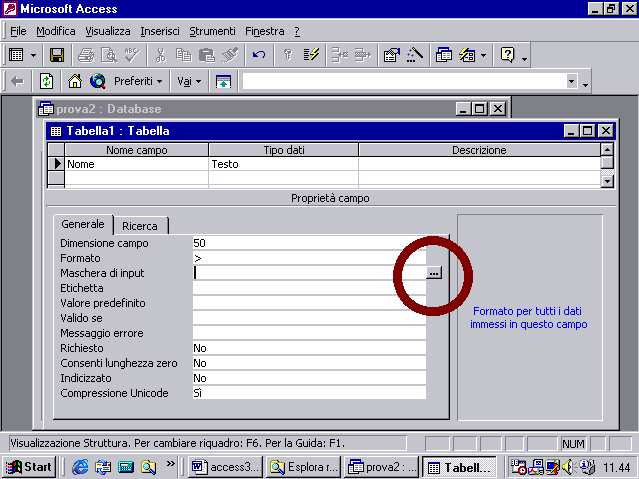Select the Nome row selector
The width and height of the screenshot is (639, 479).
point(56,164)
